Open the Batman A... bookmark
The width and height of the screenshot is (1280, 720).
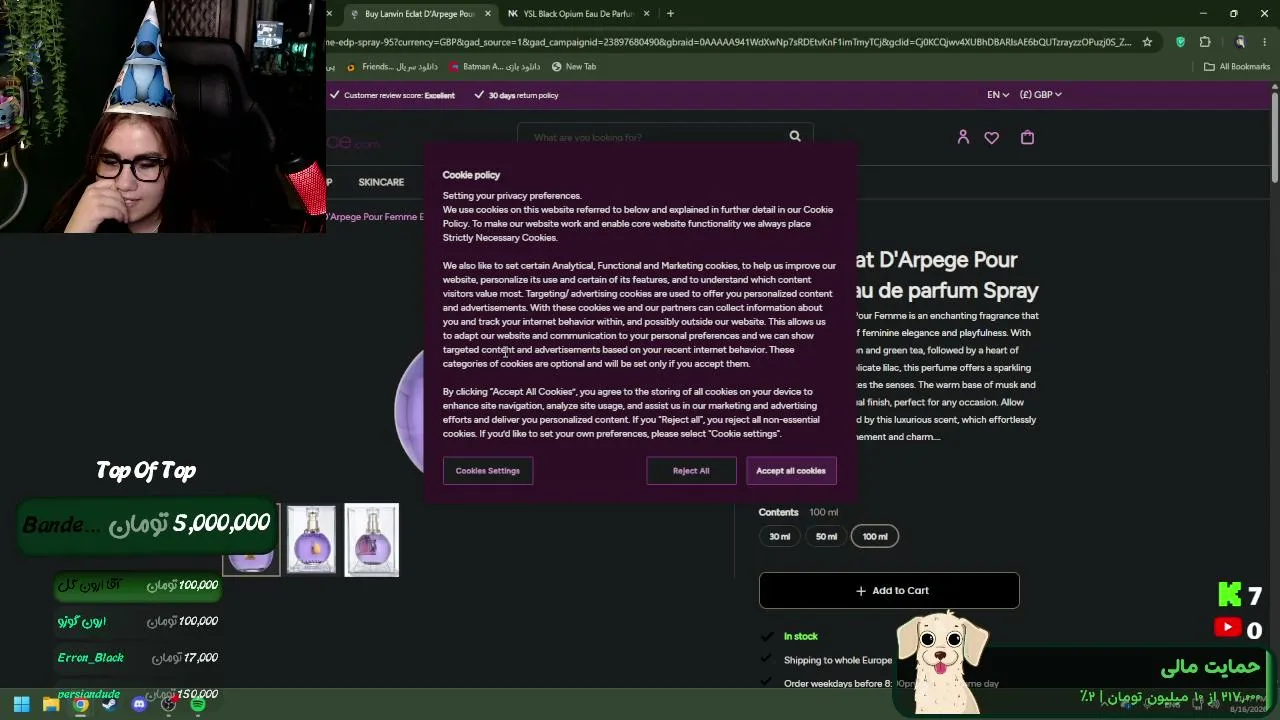[x=495, y=67]
